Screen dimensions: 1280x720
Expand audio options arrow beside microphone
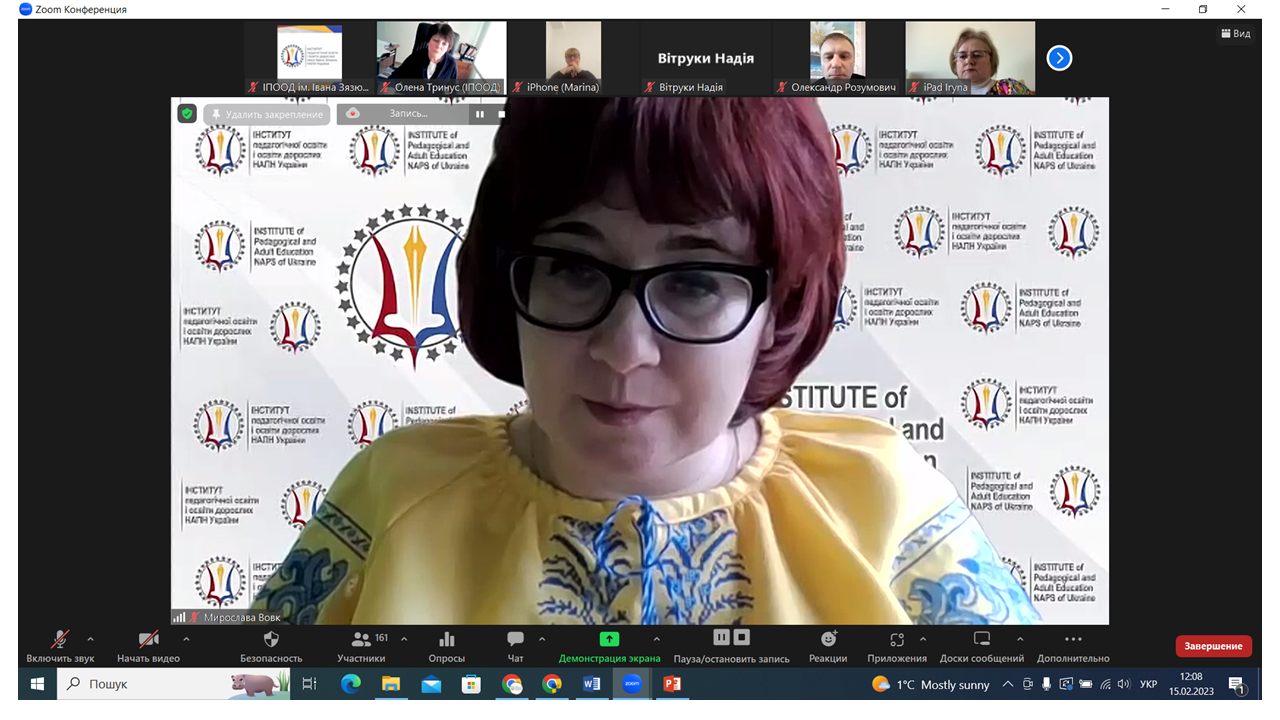[x=91, y=639]
